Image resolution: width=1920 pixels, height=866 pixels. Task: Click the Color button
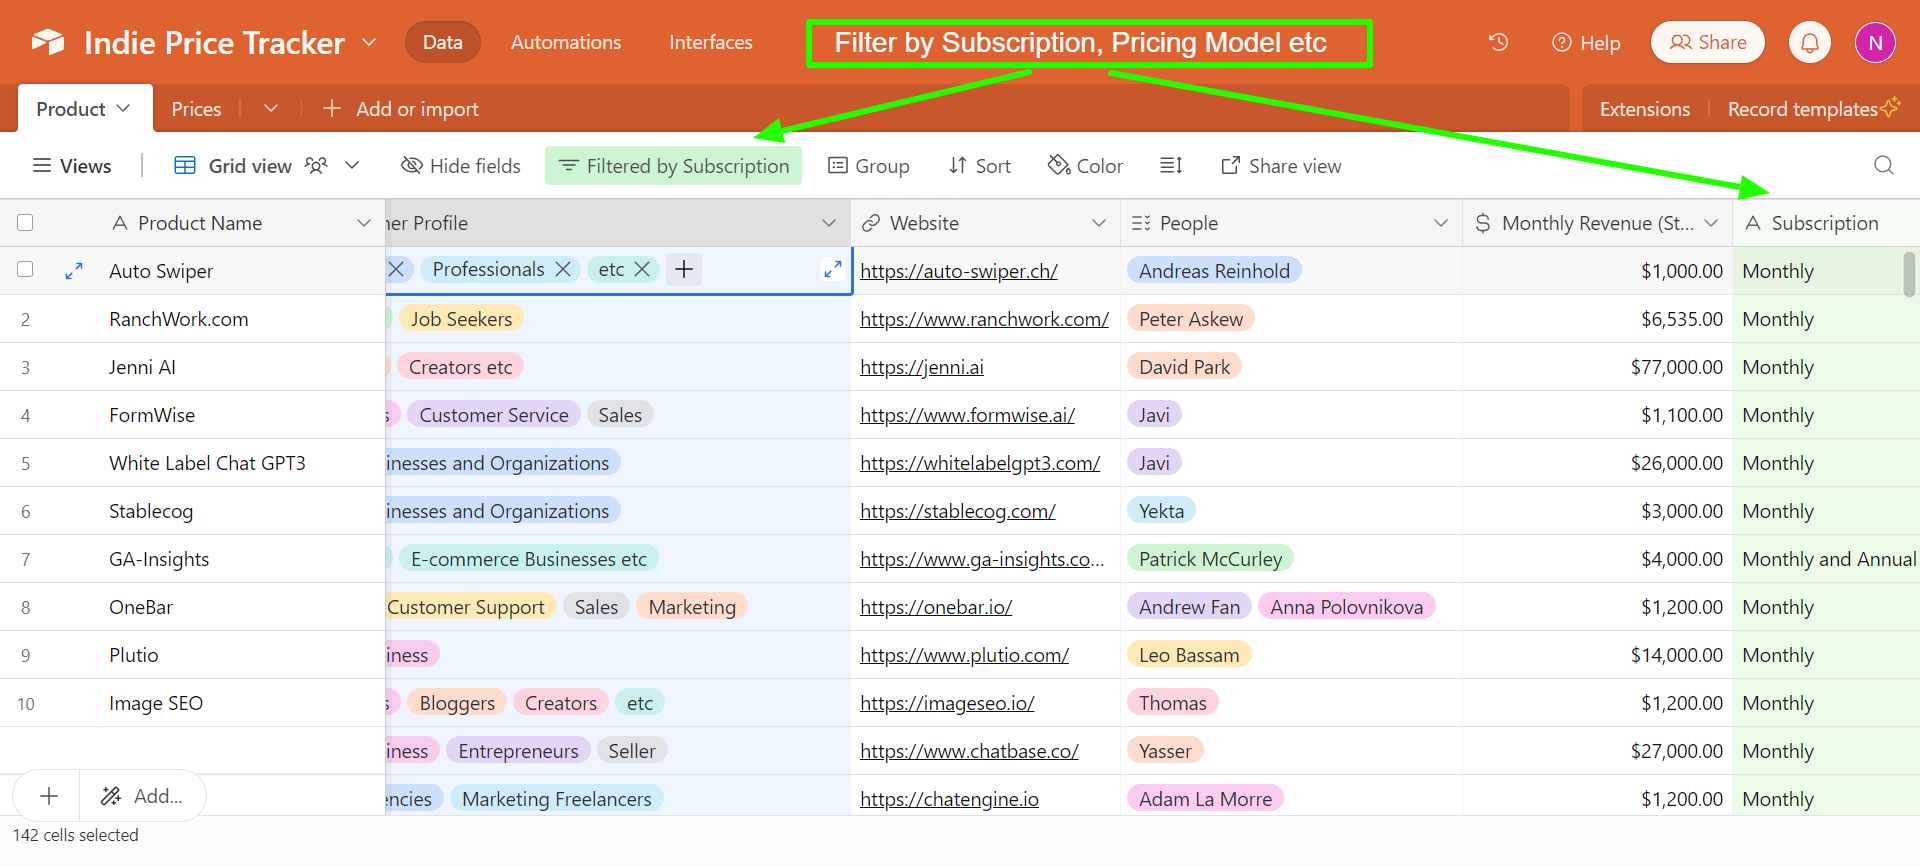tap(1086, 165)
